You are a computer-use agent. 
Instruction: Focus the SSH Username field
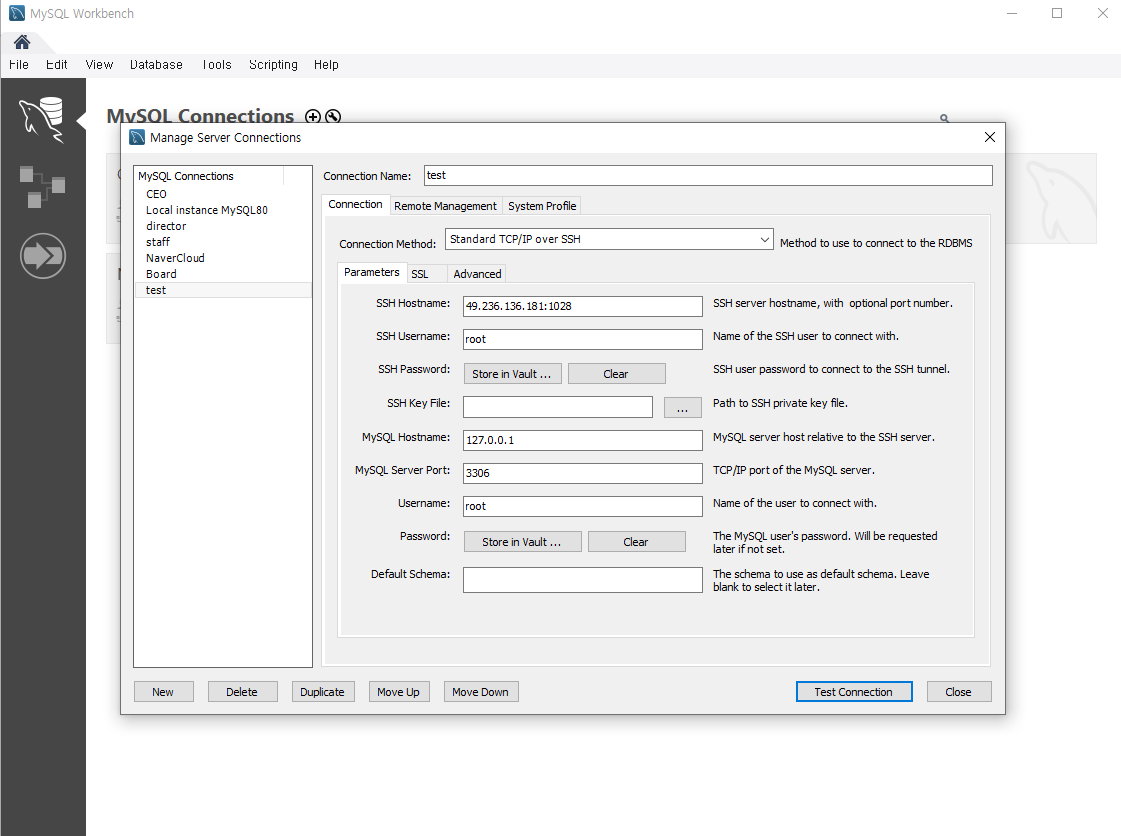point(583,339)
